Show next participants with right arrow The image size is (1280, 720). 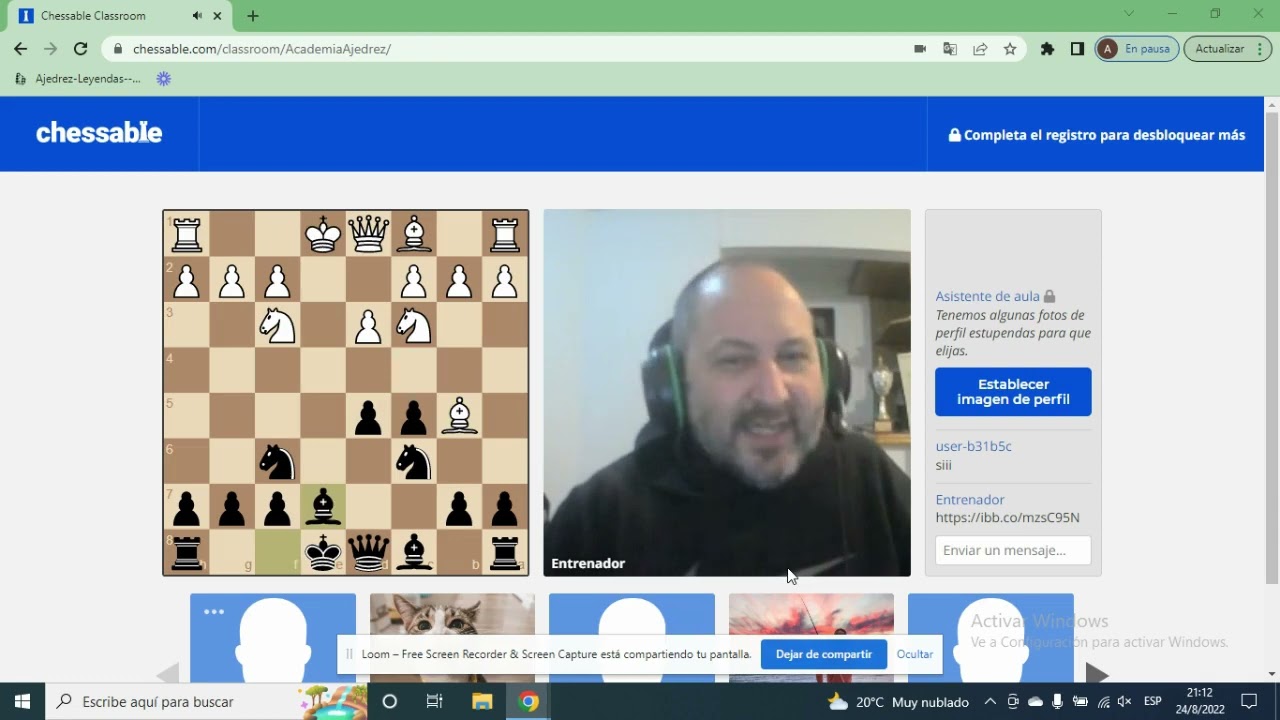[x=1097, y=673]
